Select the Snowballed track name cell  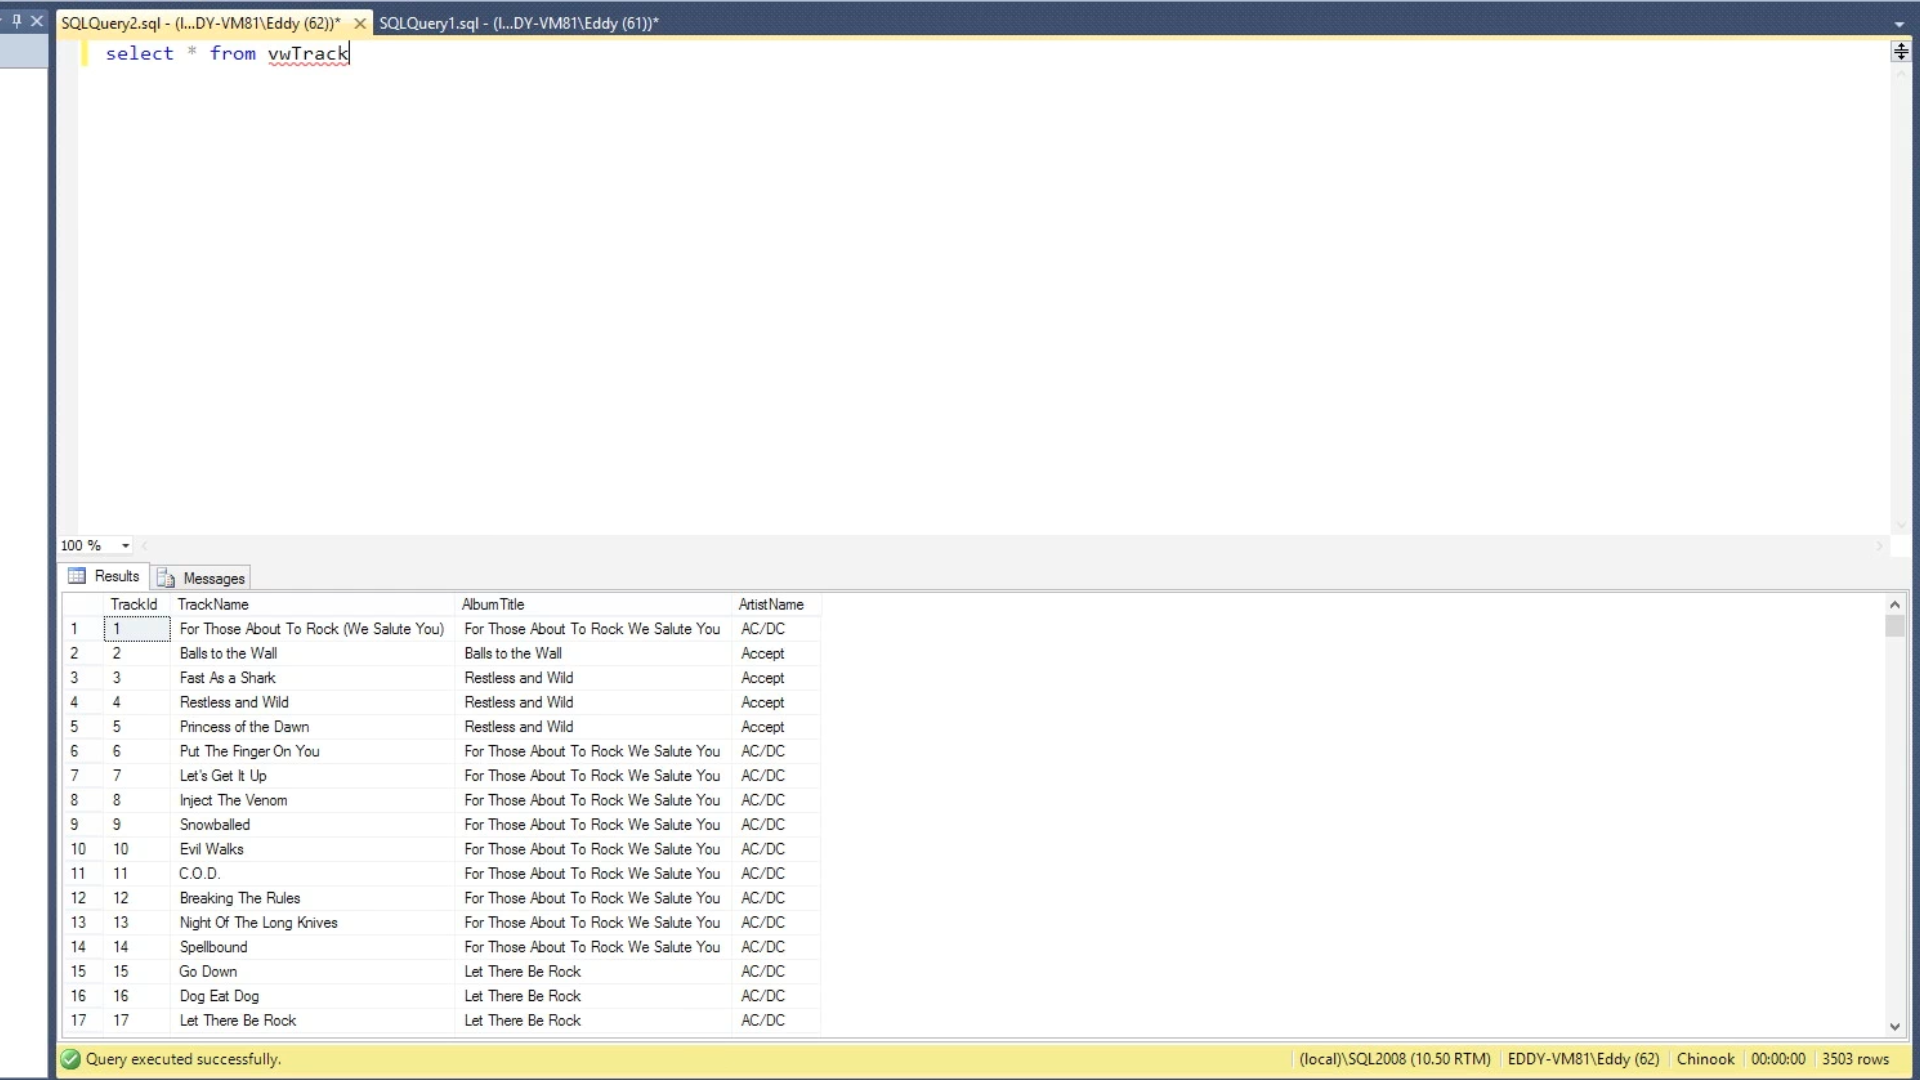[x=215, y=825]
